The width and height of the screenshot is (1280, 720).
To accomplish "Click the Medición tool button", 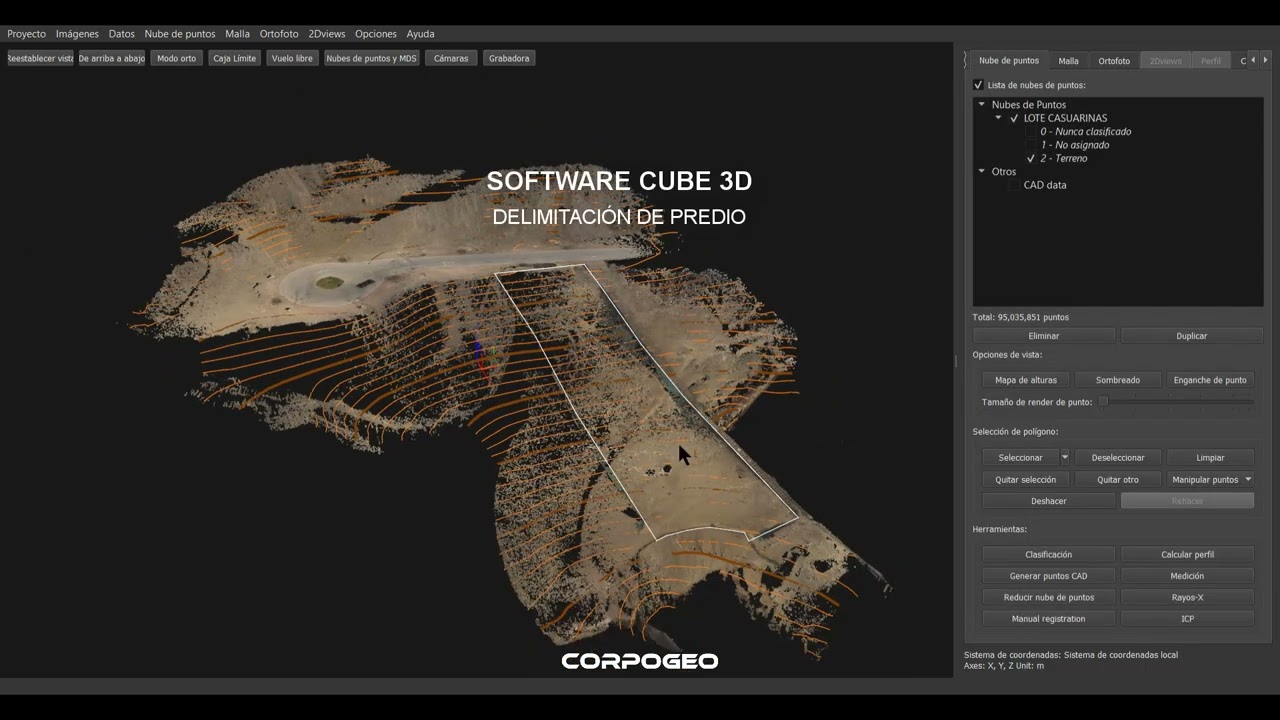I will 1187,576.
